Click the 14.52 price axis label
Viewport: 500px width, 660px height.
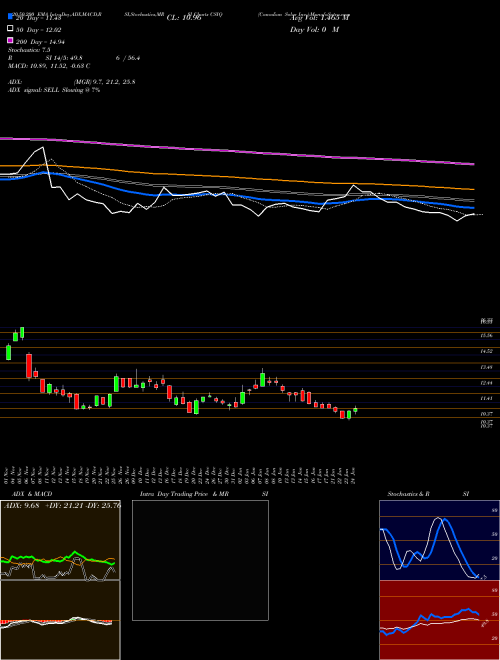click(x=486, y=351)
